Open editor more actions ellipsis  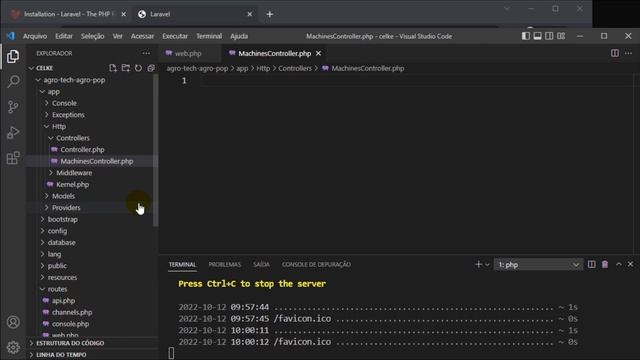[x=628, y=53]
